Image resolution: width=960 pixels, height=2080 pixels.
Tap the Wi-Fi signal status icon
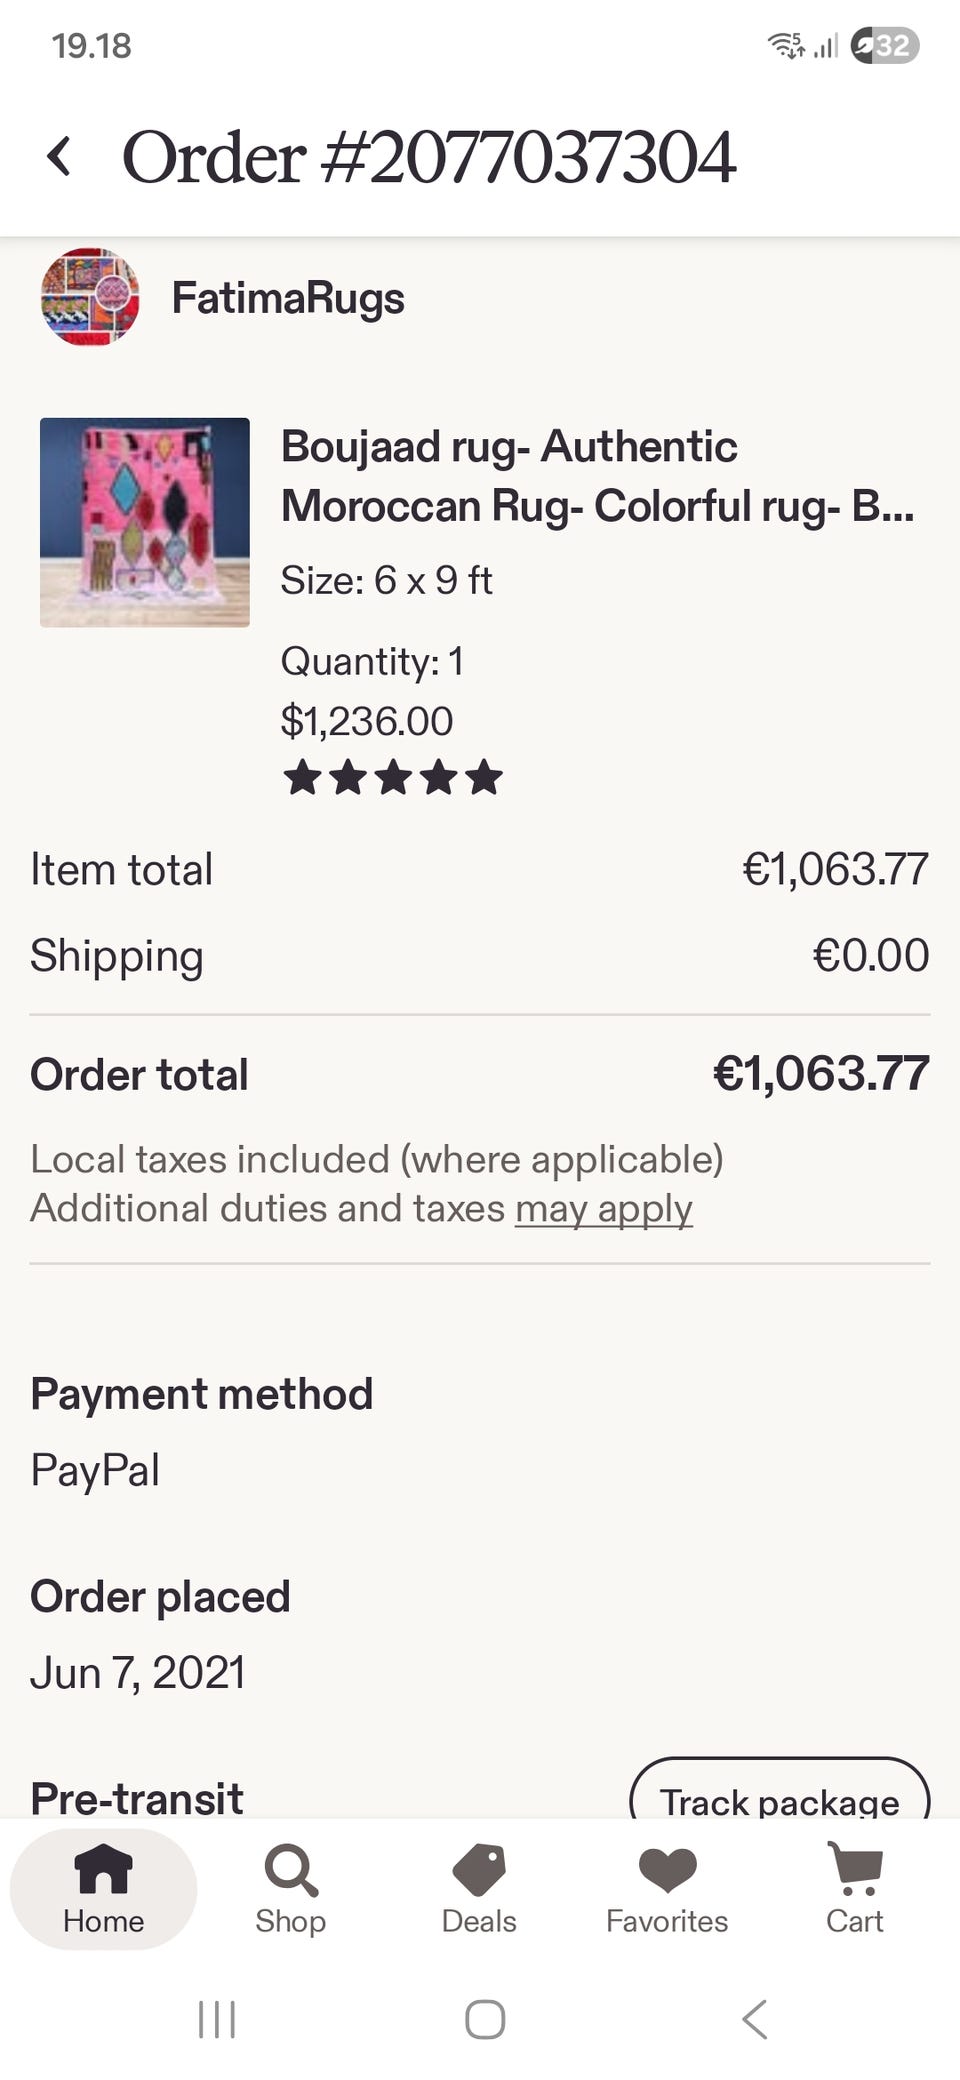coord(785,46)
